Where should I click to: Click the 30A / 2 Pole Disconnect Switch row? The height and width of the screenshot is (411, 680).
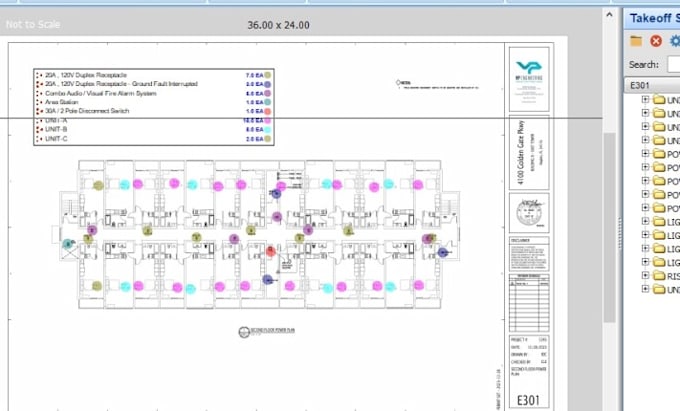coord(154,111)
